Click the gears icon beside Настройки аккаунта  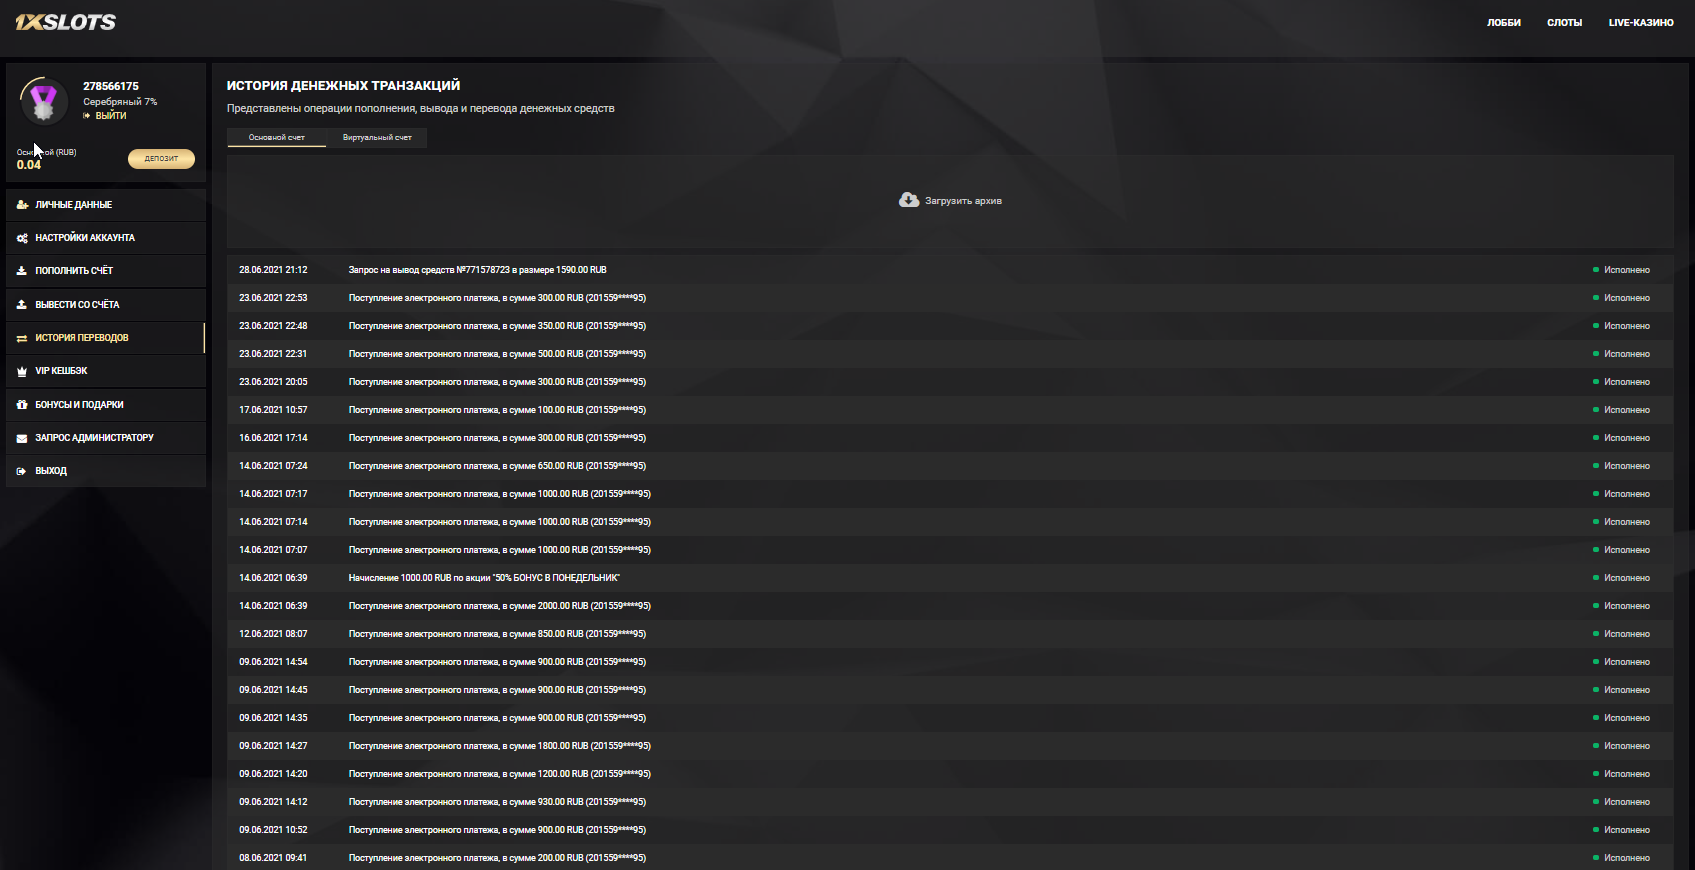22,238
